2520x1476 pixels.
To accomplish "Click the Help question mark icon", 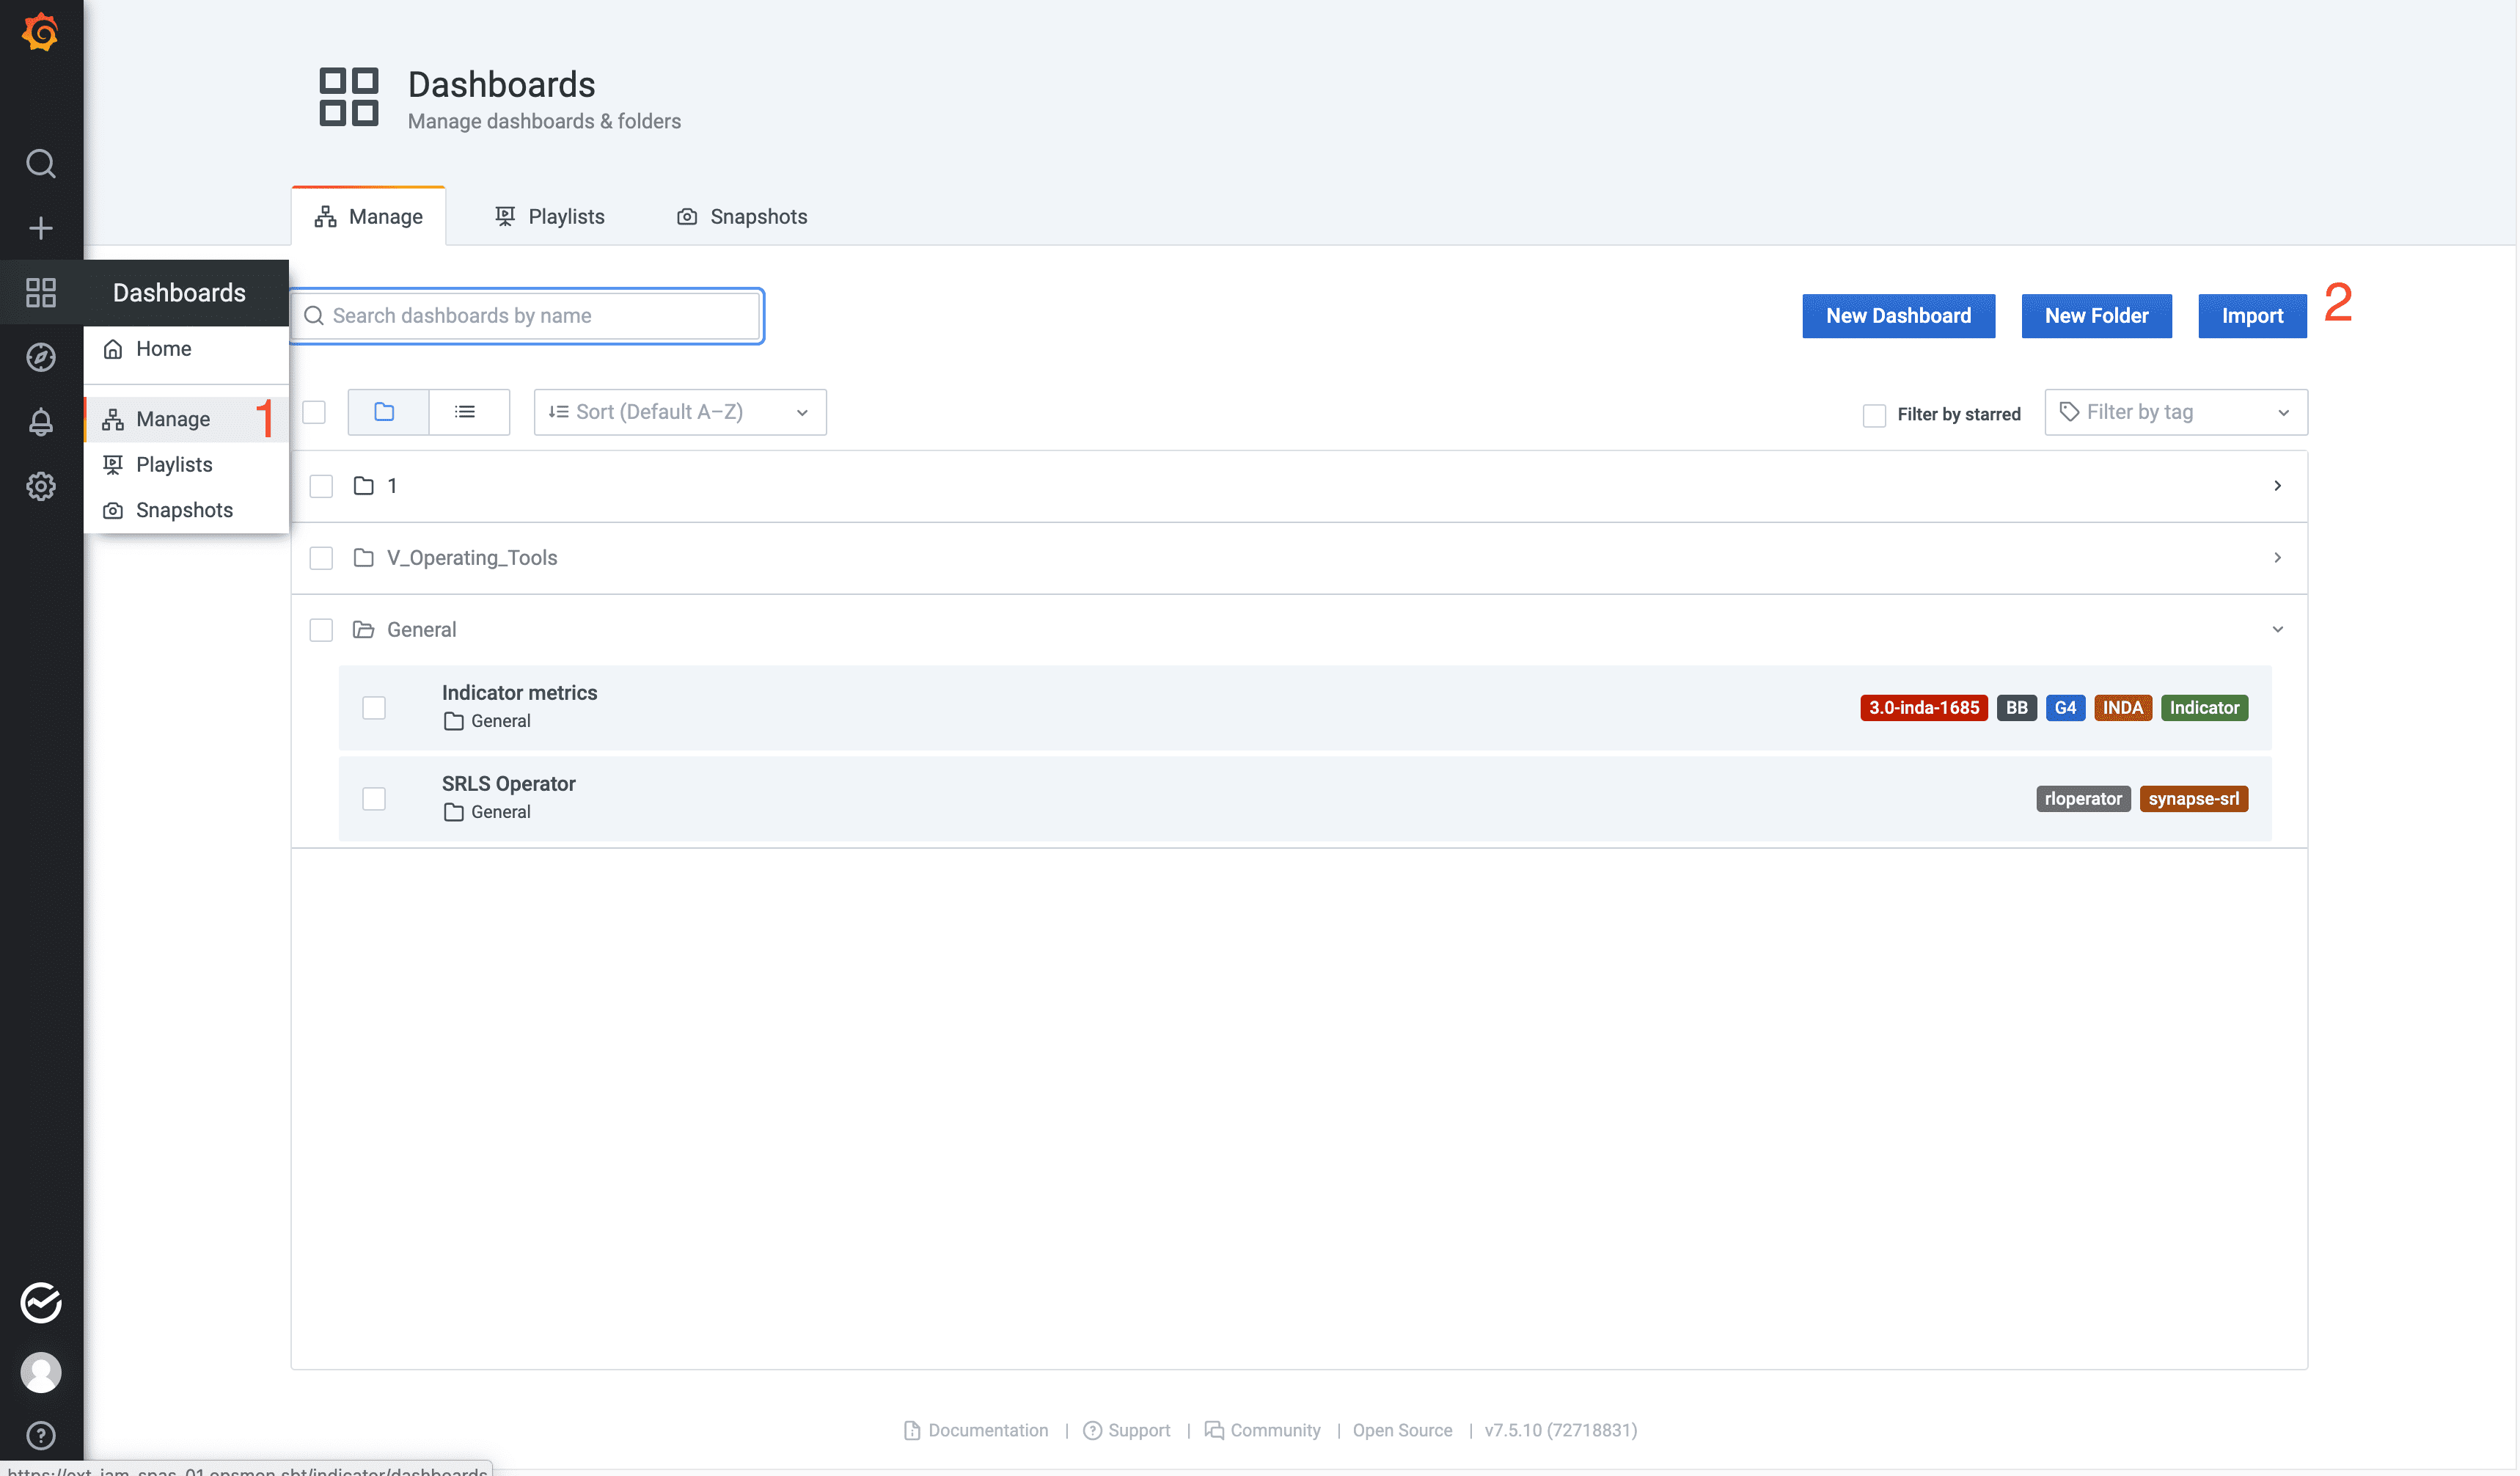I will click(x=40, y=1435).
